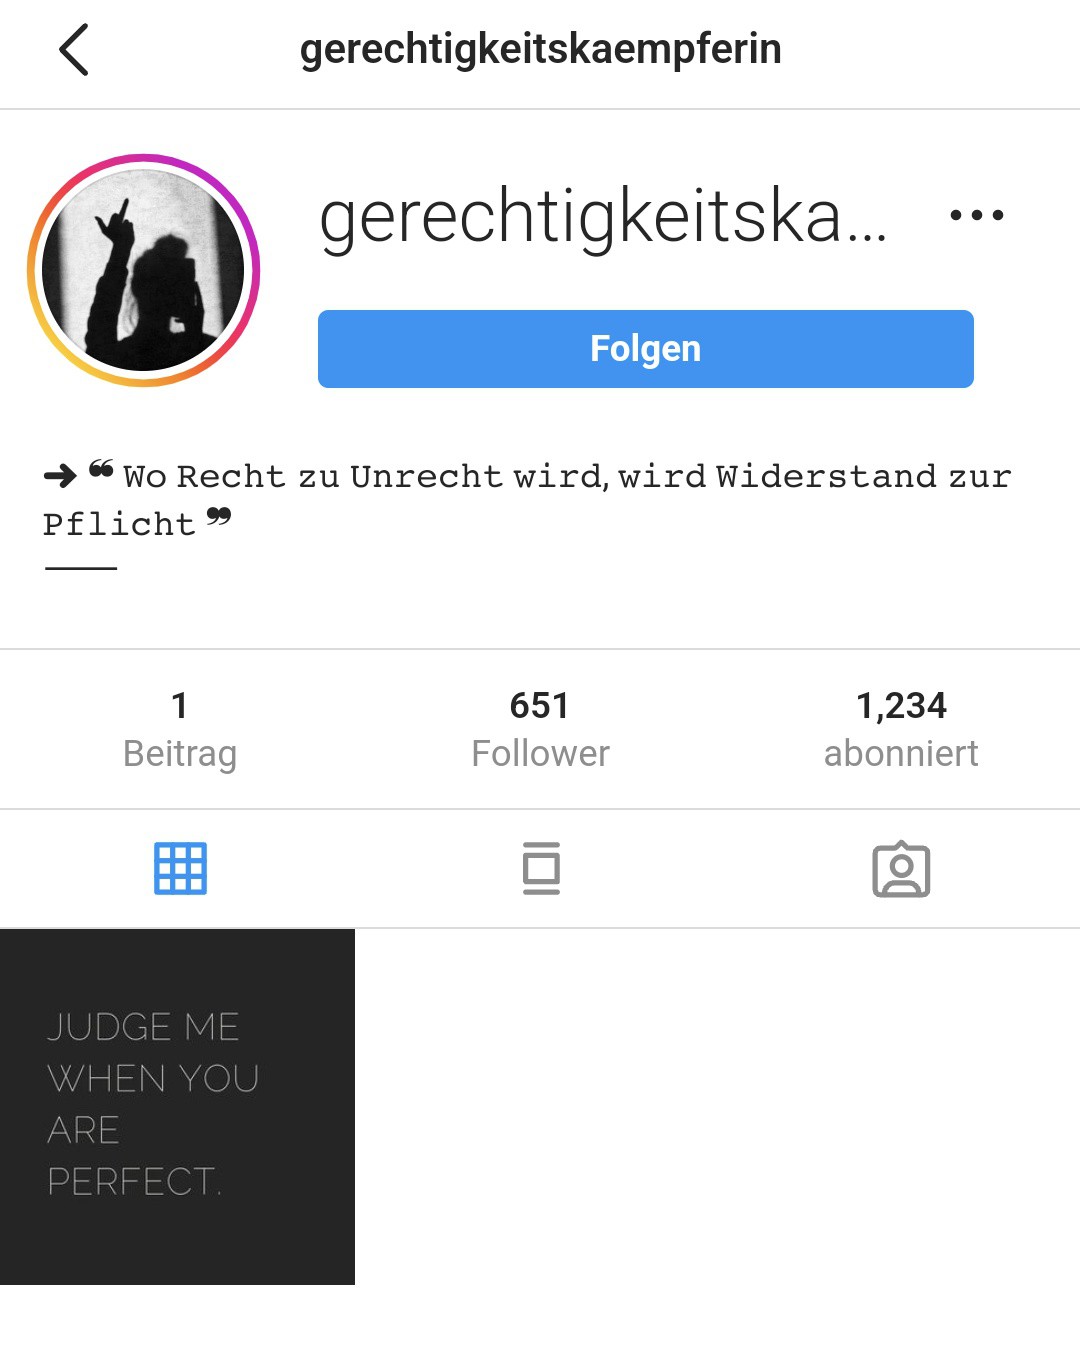The width and height of the screenshot is (1080, 1356).
Task: Click the closing quotation mark after Pflicht
Action: point(219,517)
